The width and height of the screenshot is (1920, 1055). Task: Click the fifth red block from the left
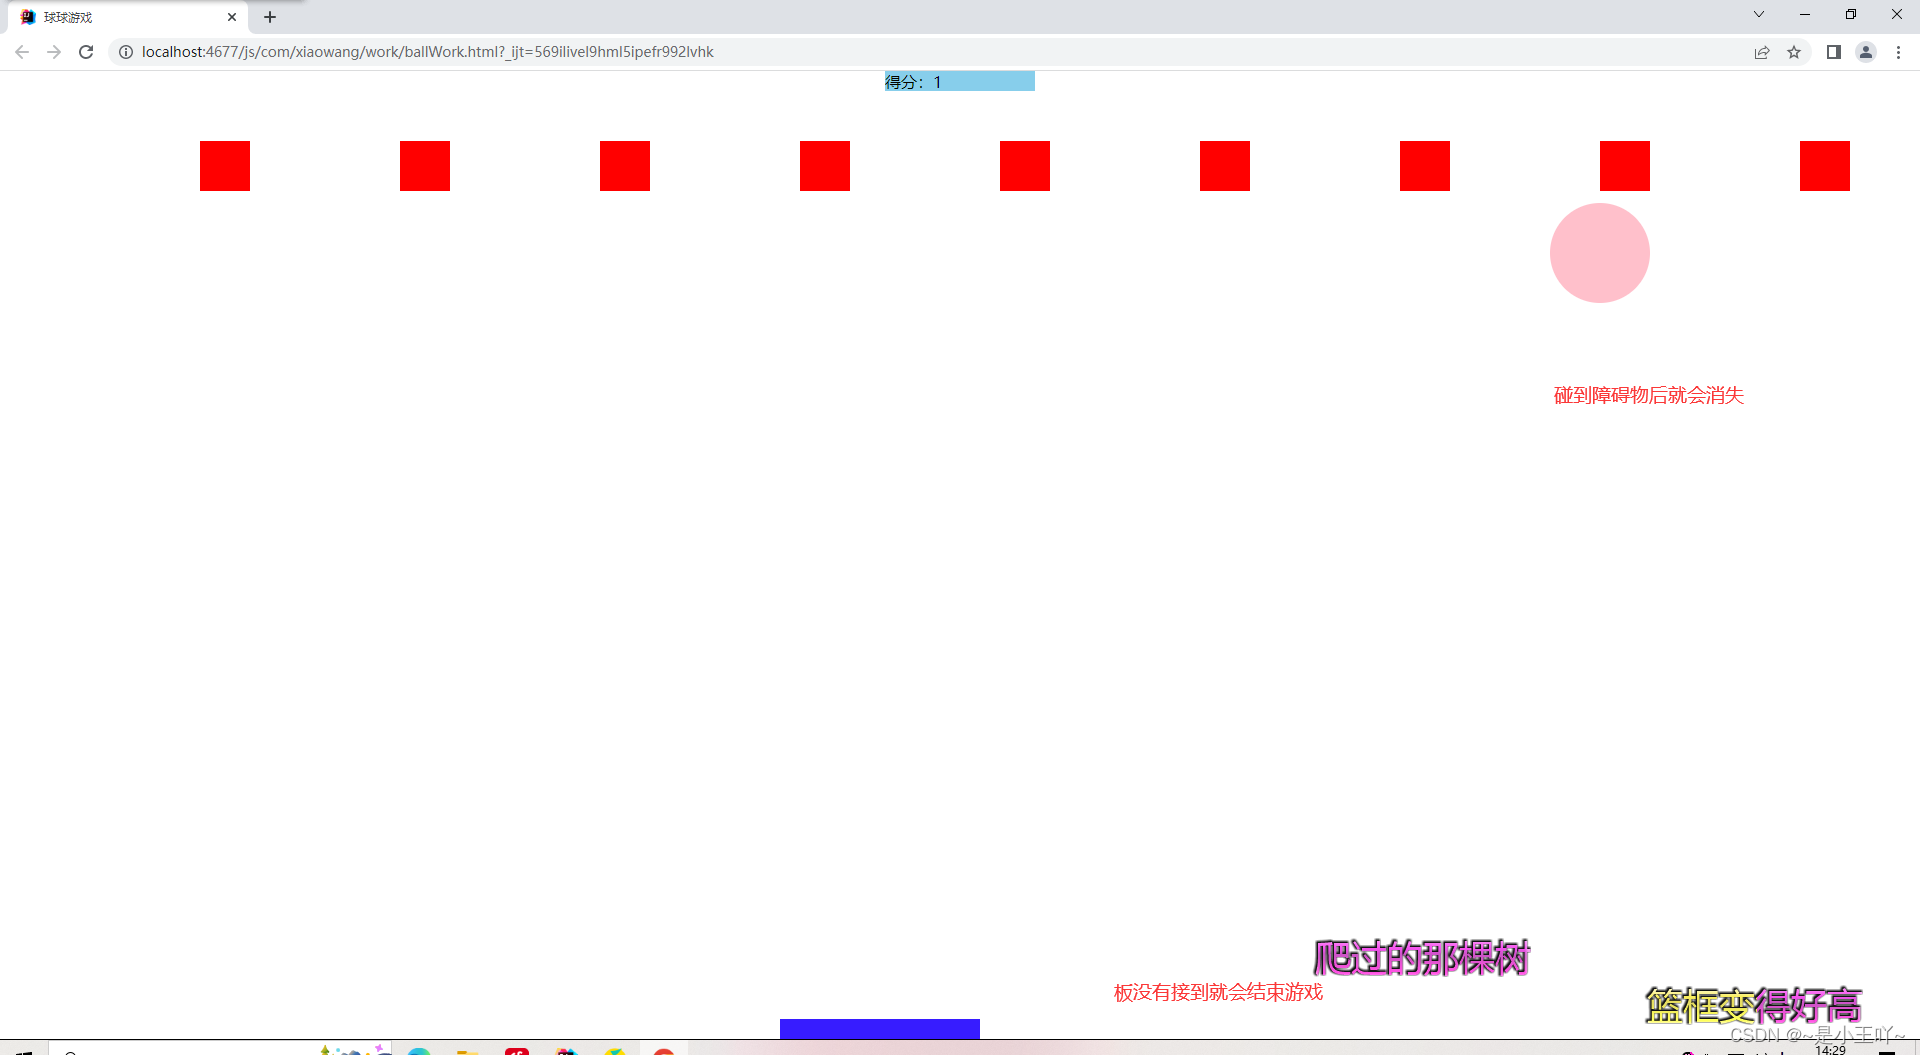click(1025, 166)
